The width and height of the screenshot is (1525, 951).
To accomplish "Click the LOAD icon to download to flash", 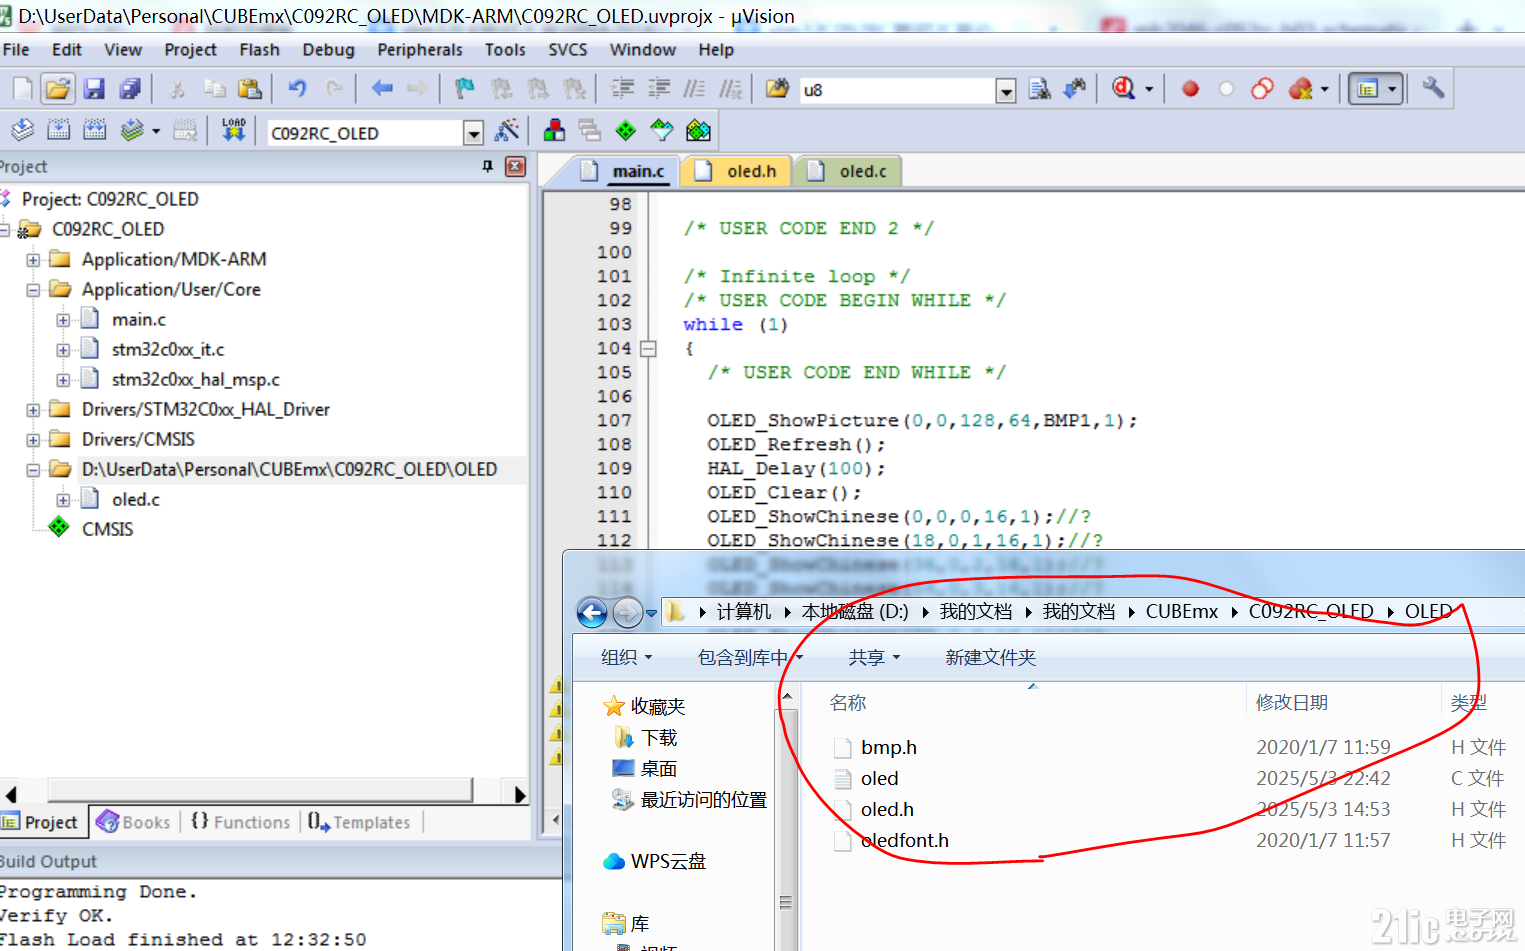I will pyautogui.click(x=233, y=130).
